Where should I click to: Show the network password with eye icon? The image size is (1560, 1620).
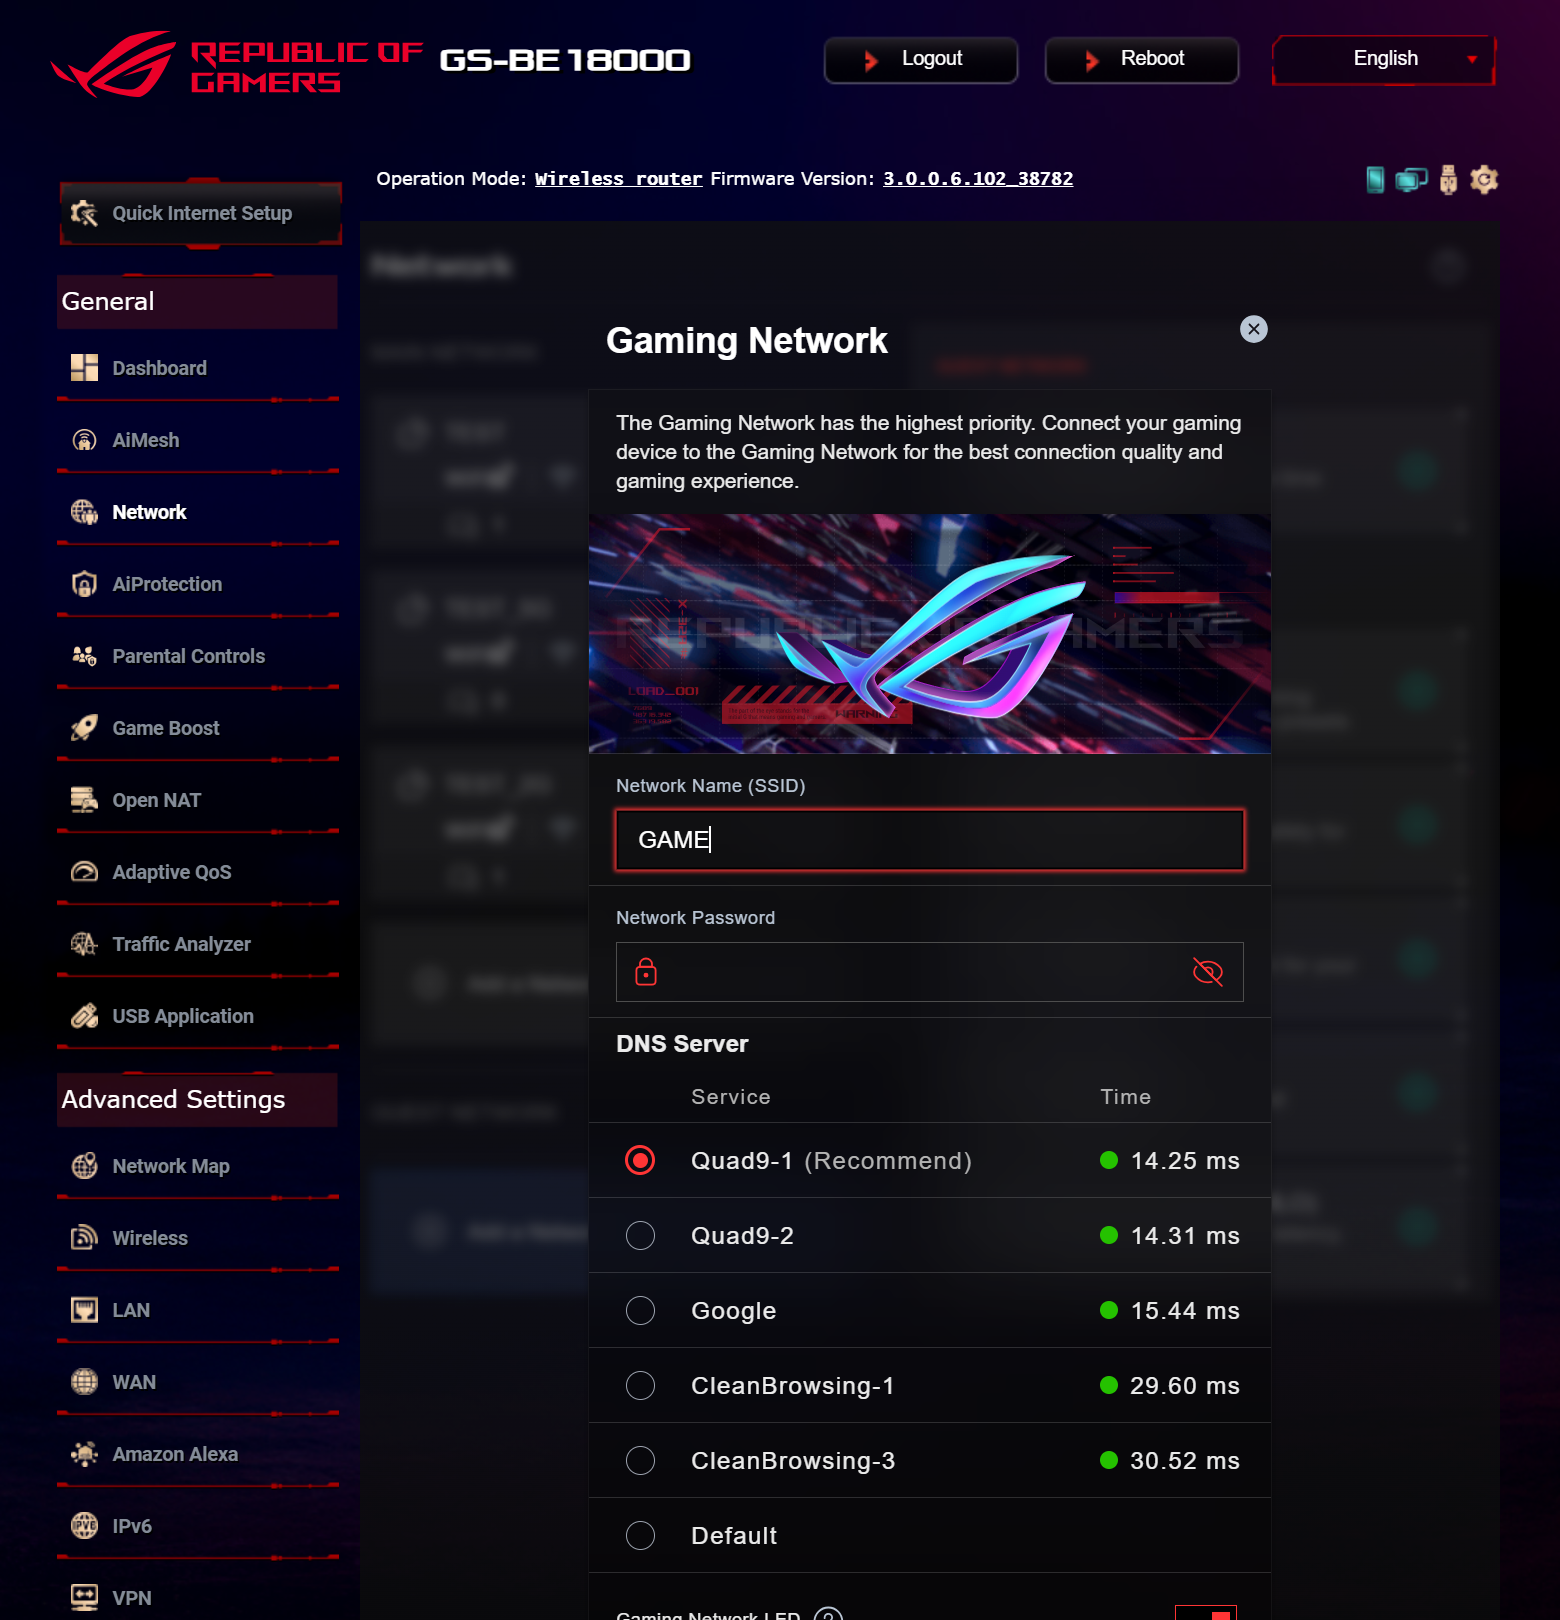(x=1208, y=972)
